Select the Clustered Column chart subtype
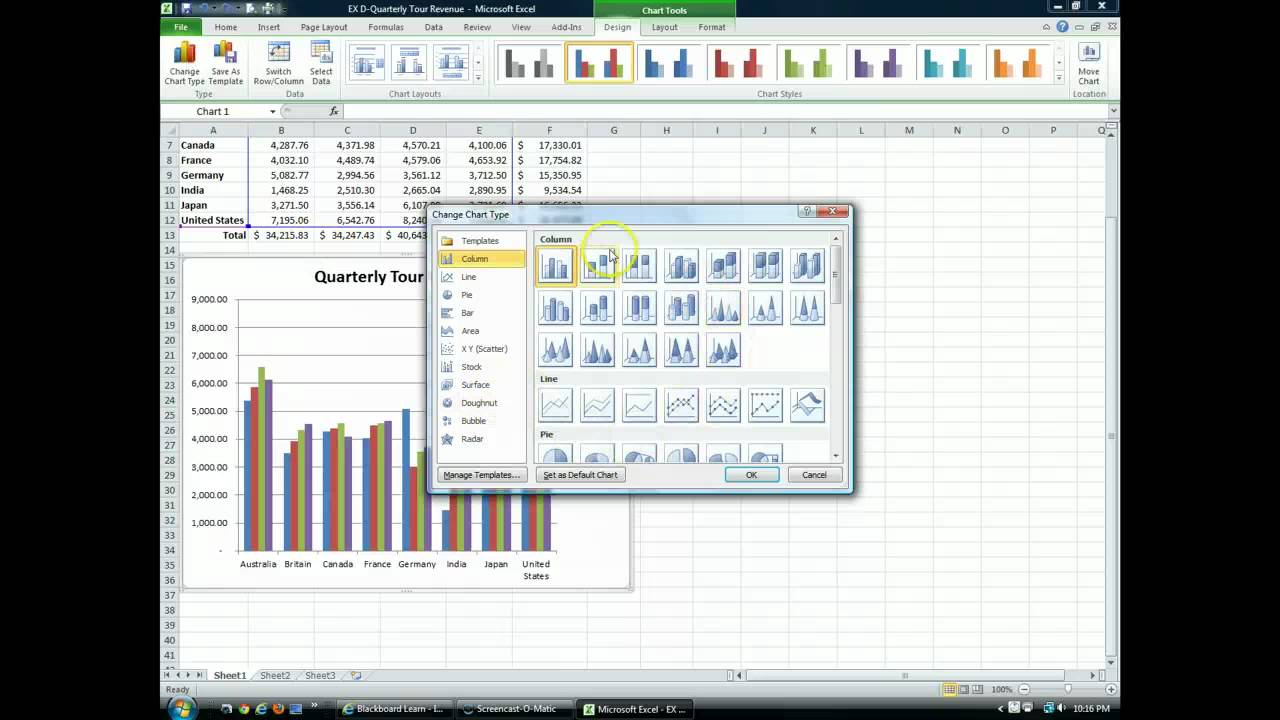Viewport: 1280px width, 720px height. coord(556,265)
